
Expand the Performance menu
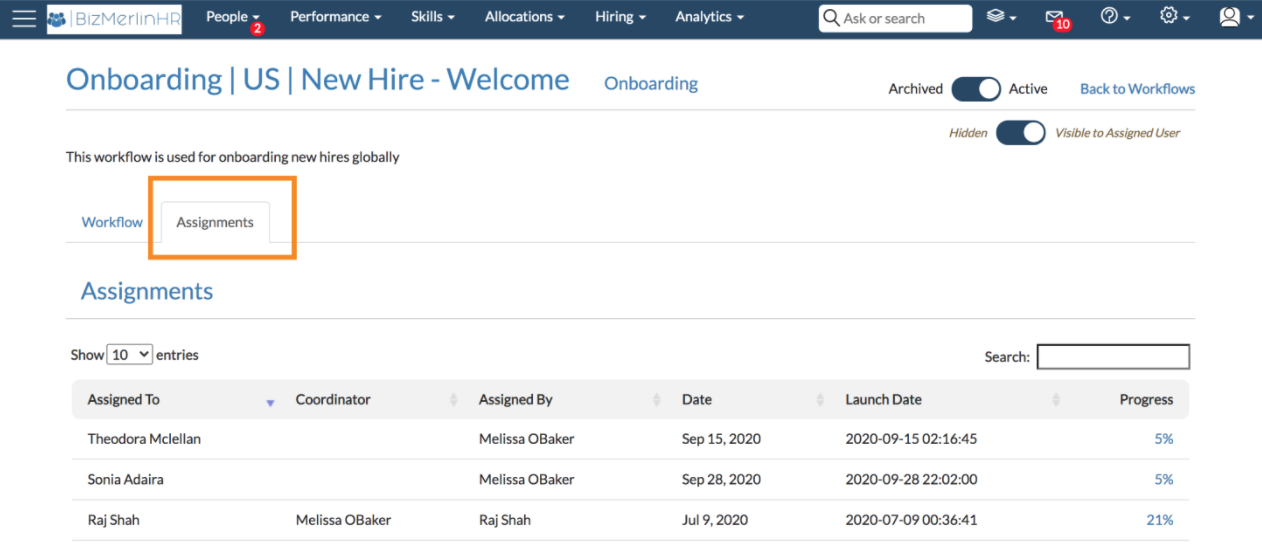(x=336, y=17)
